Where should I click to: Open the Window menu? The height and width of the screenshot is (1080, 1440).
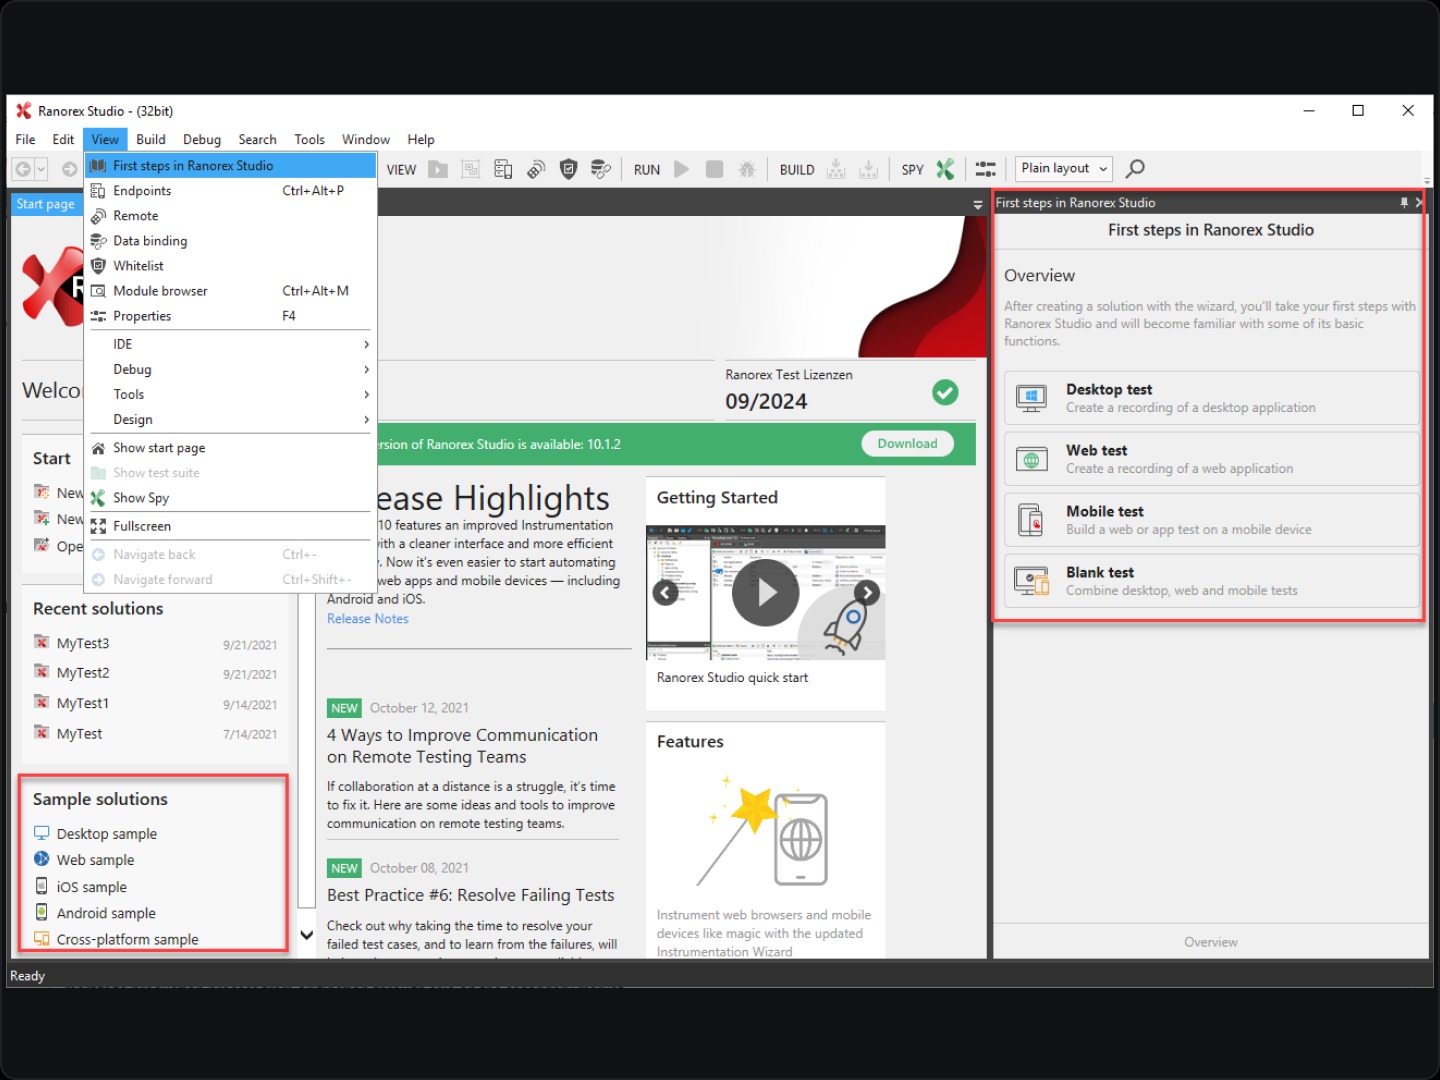click(366, 139)
